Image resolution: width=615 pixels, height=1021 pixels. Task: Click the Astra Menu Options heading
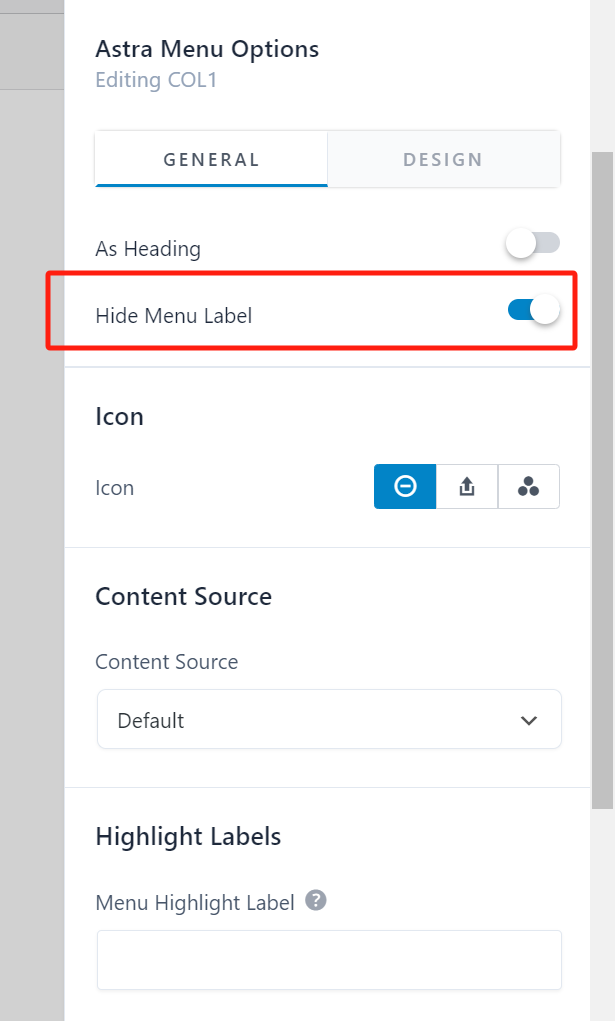point(207,48)
